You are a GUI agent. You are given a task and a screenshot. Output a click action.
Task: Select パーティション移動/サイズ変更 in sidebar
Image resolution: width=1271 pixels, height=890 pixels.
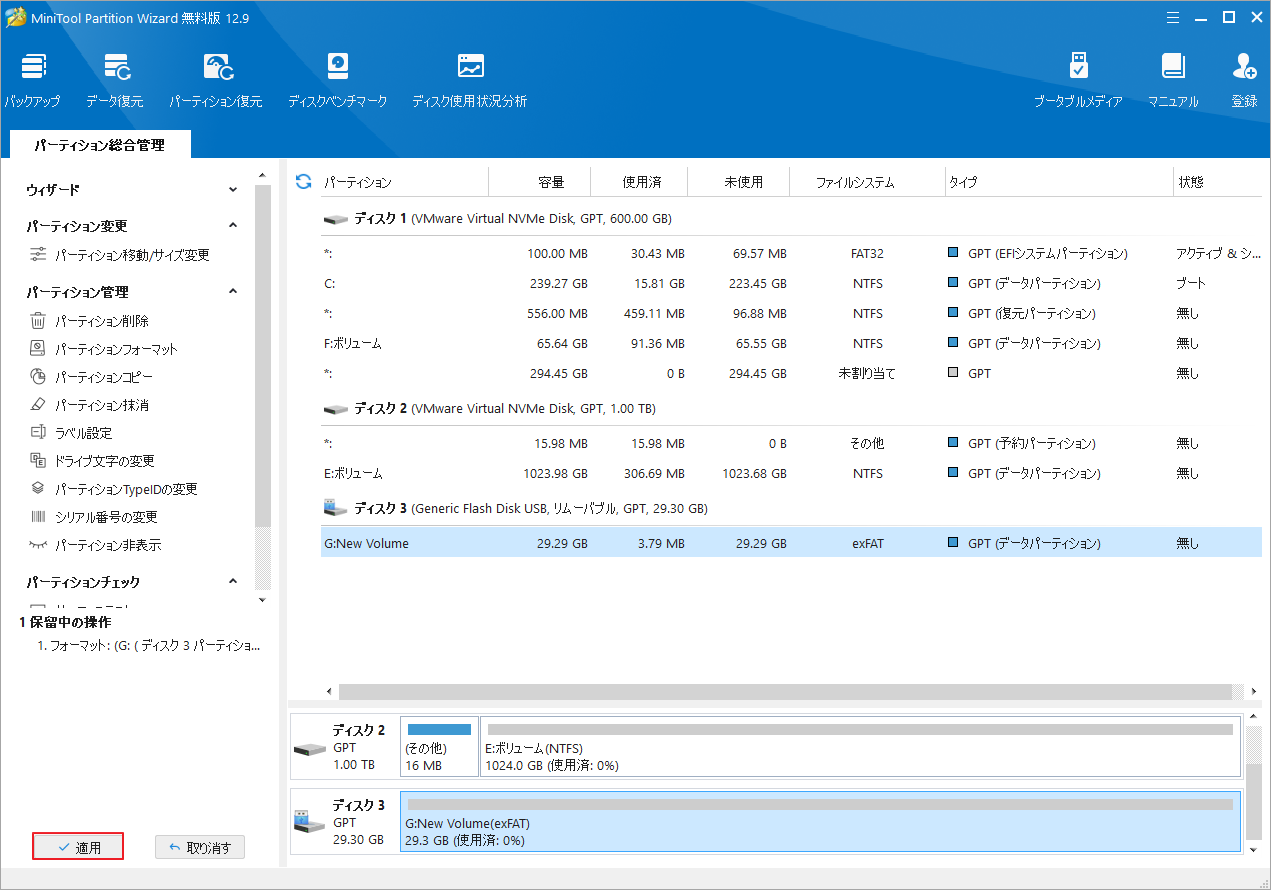[x=132, y=255]
